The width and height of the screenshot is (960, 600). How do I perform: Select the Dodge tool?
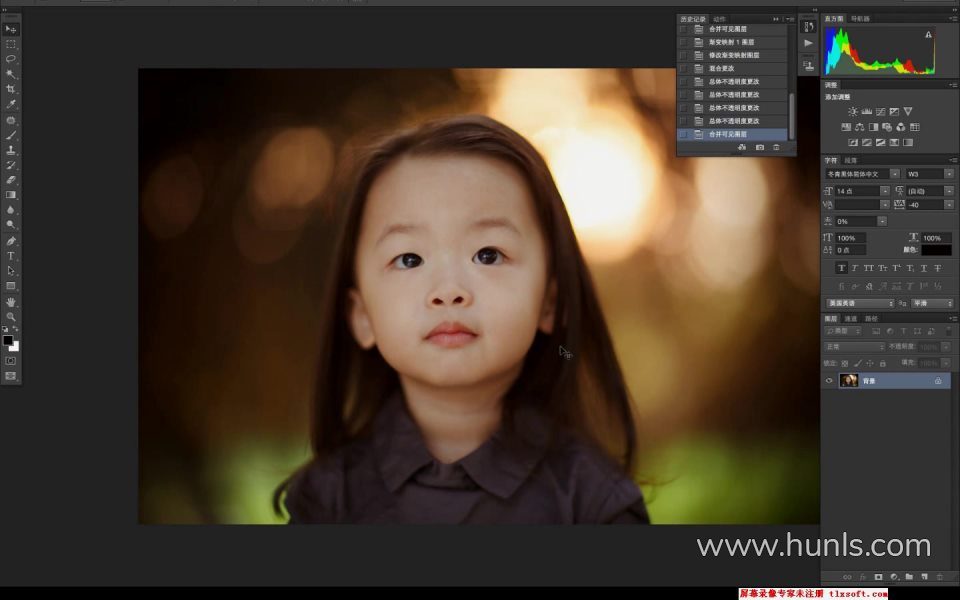pyautogui.click(x=10, y=225)
